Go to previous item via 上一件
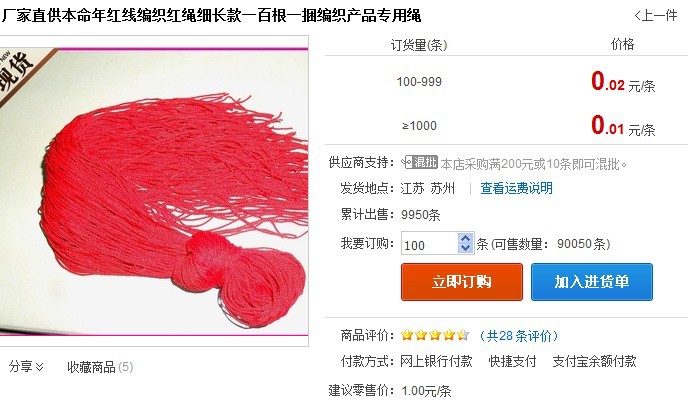 656,16
